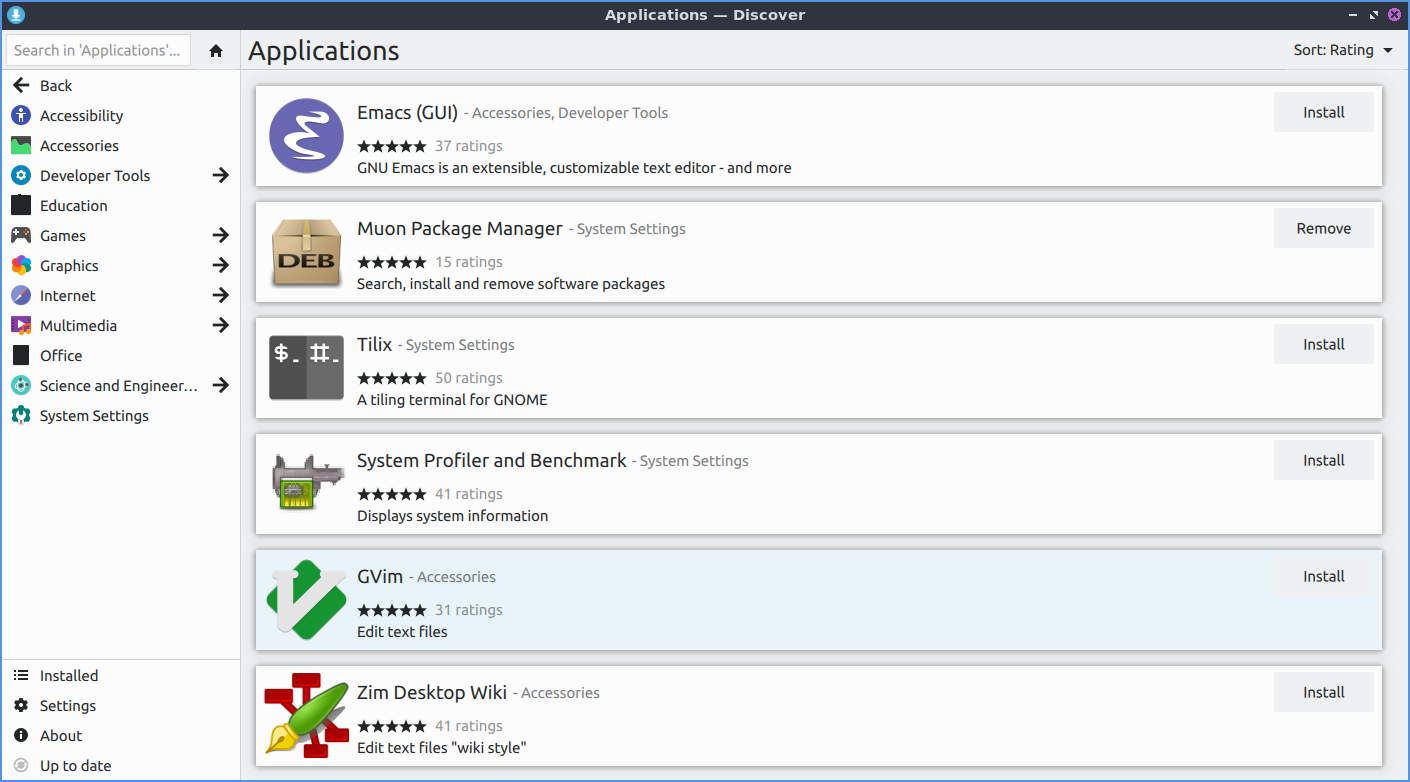The width and height of the screenshot is (1410, 782).
Task: Expand the Multimedia category arrow
Action: (221, 326)
